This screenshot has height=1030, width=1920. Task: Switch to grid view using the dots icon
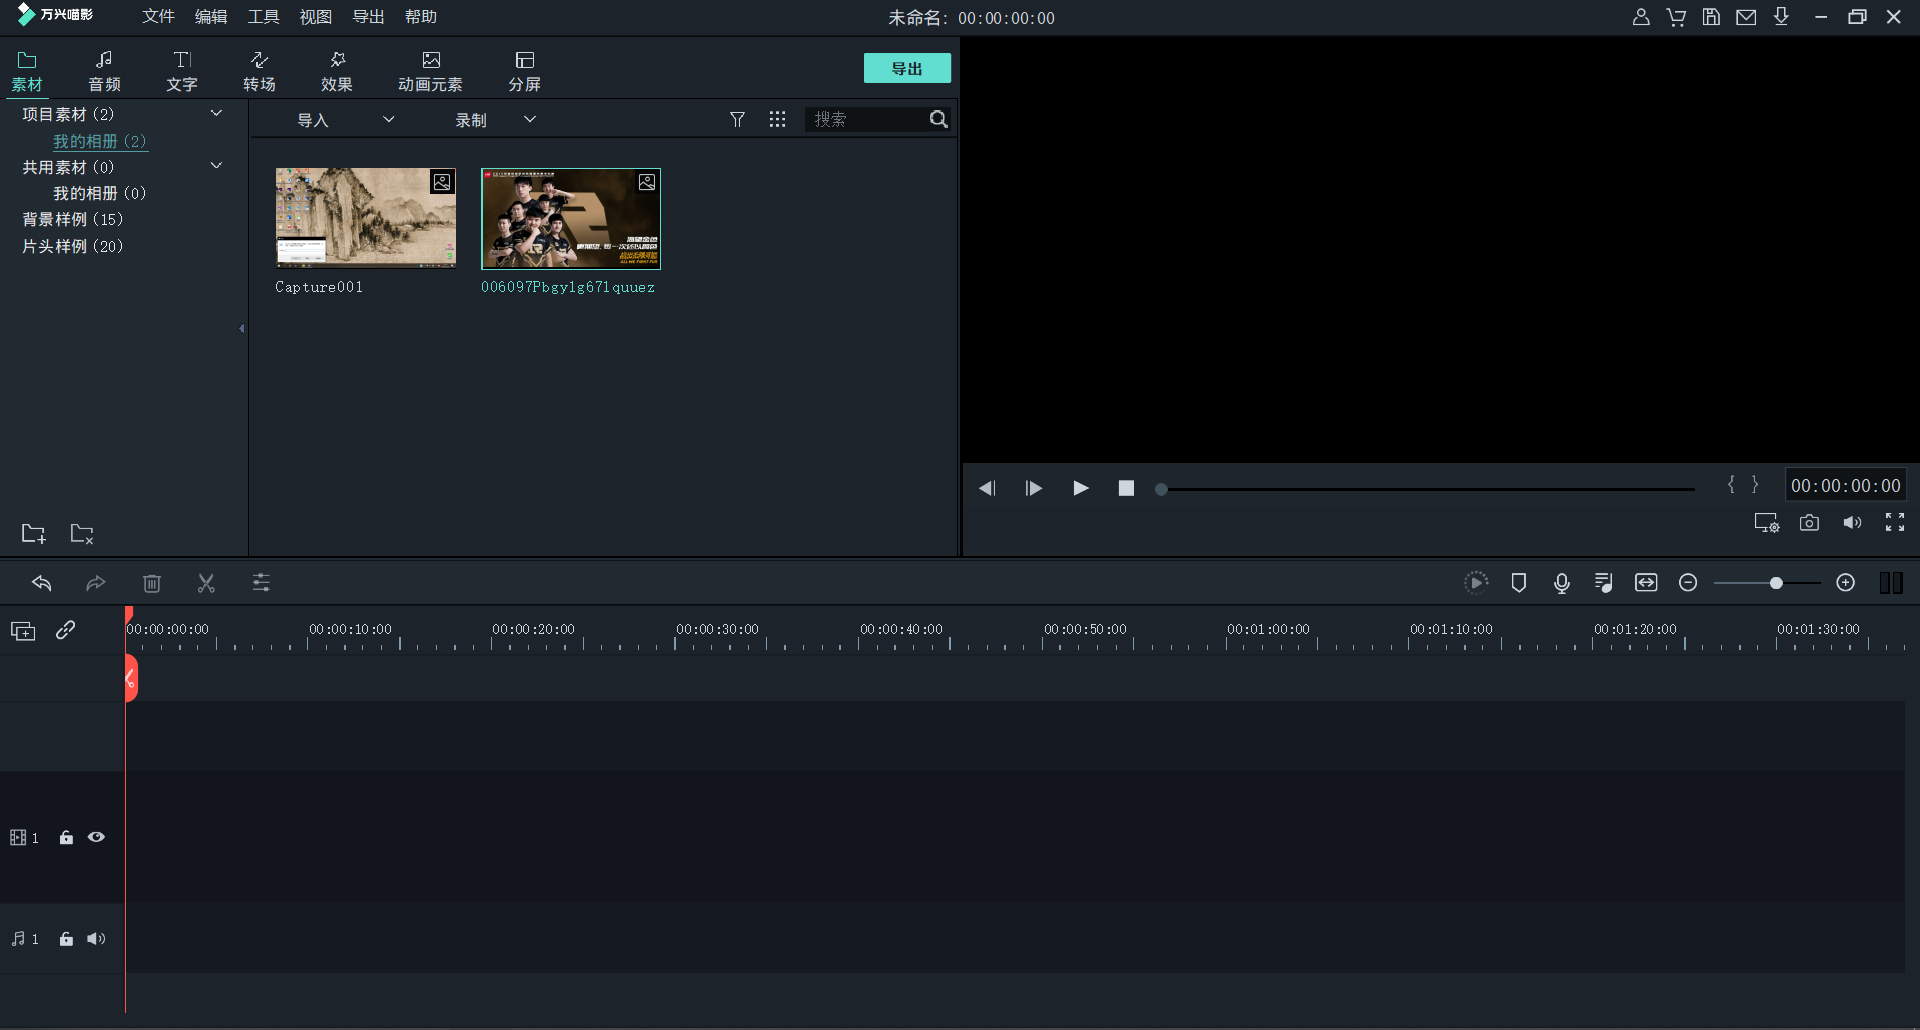coord(777,120)
